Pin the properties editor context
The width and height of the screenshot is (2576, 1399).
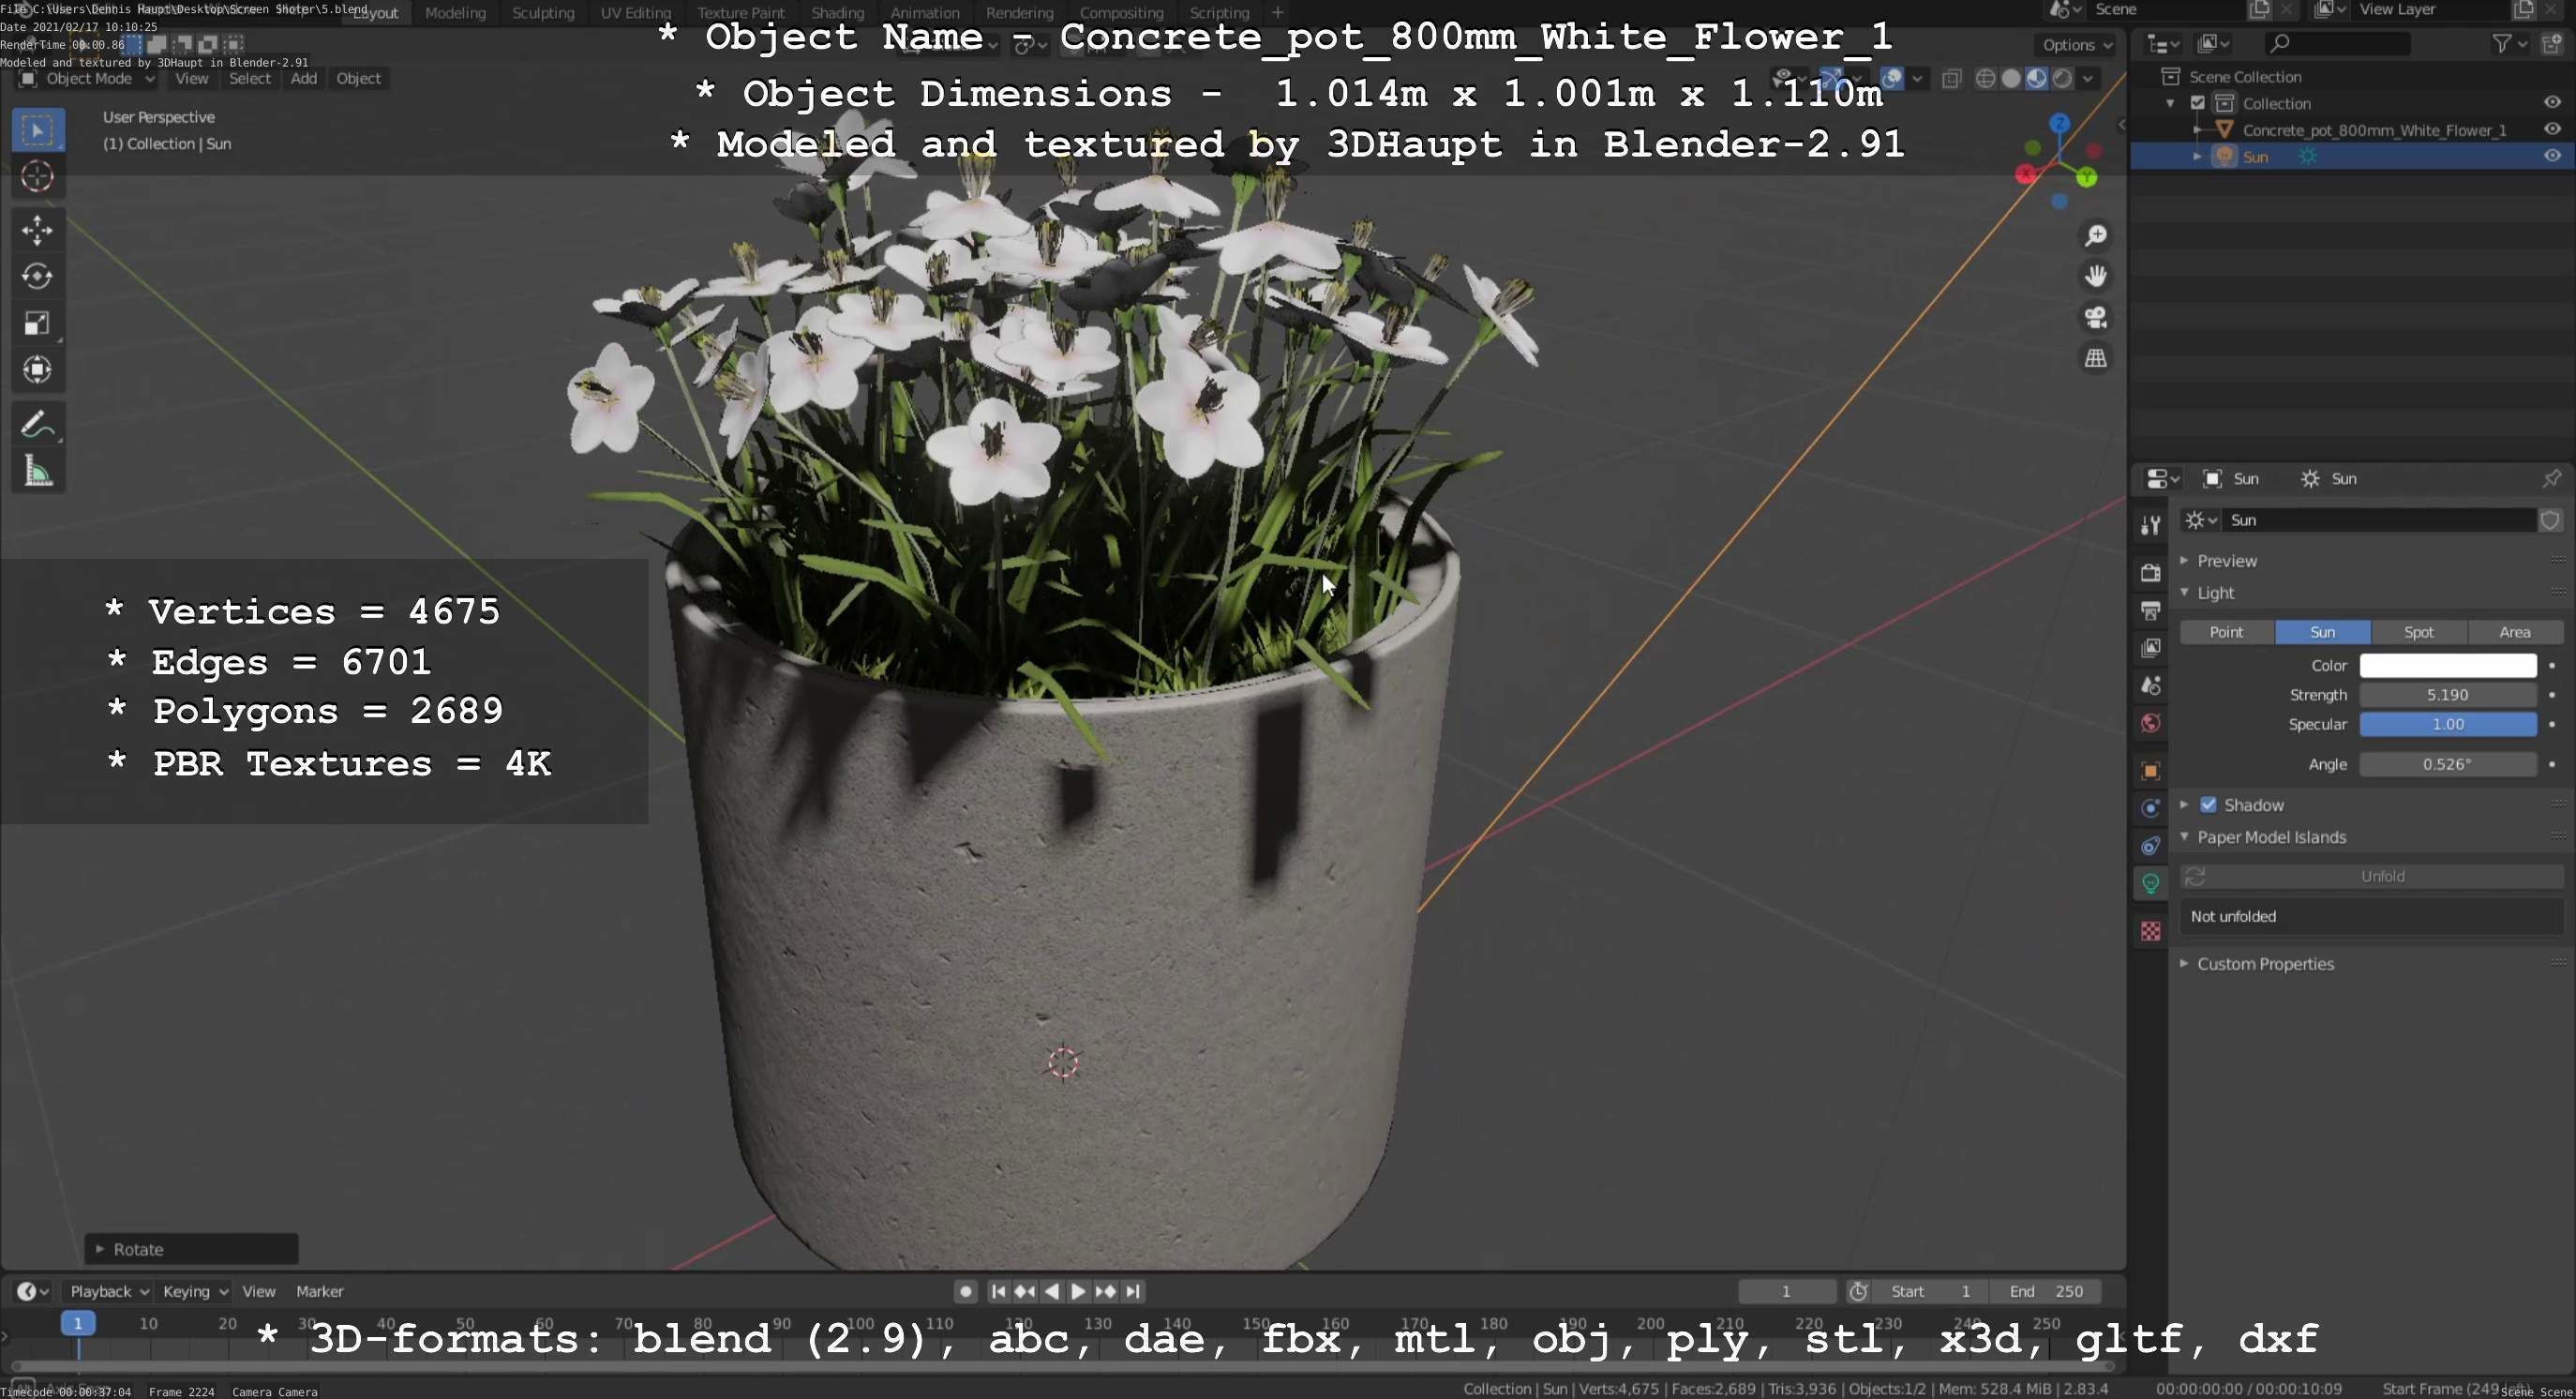point(2551,479)
